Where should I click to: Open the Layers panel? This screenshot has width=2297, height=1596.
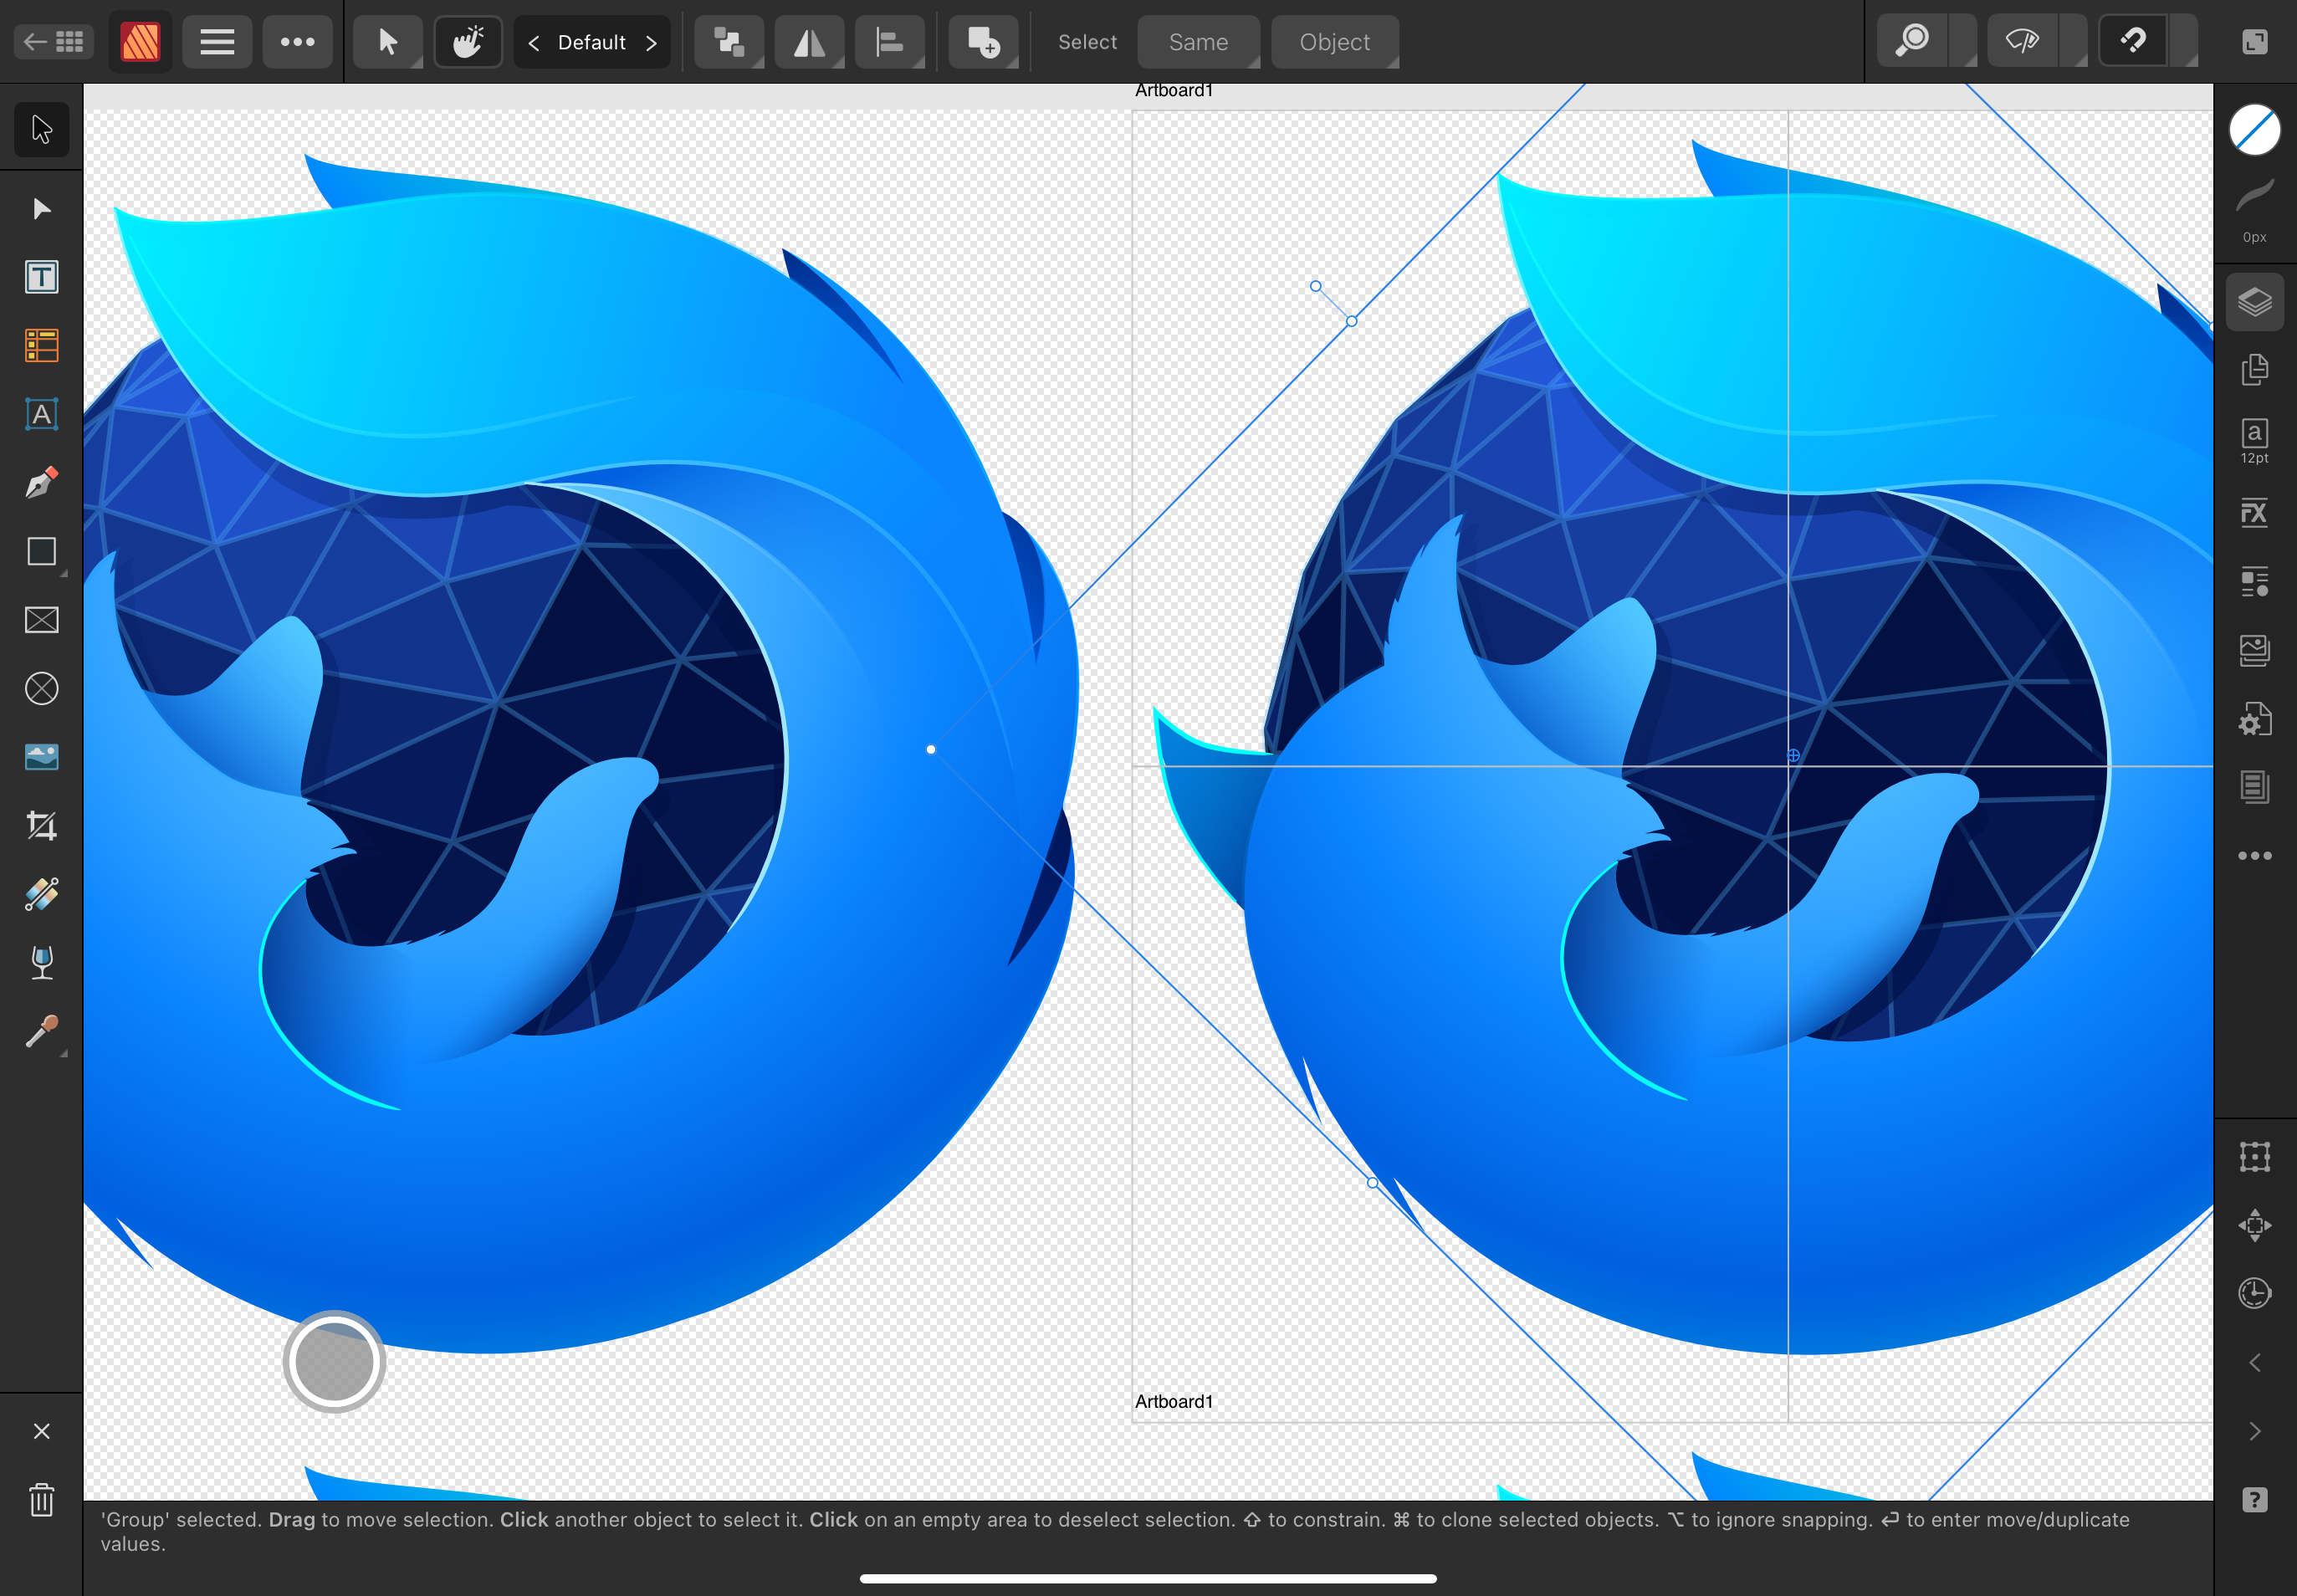pos(2254,301)
